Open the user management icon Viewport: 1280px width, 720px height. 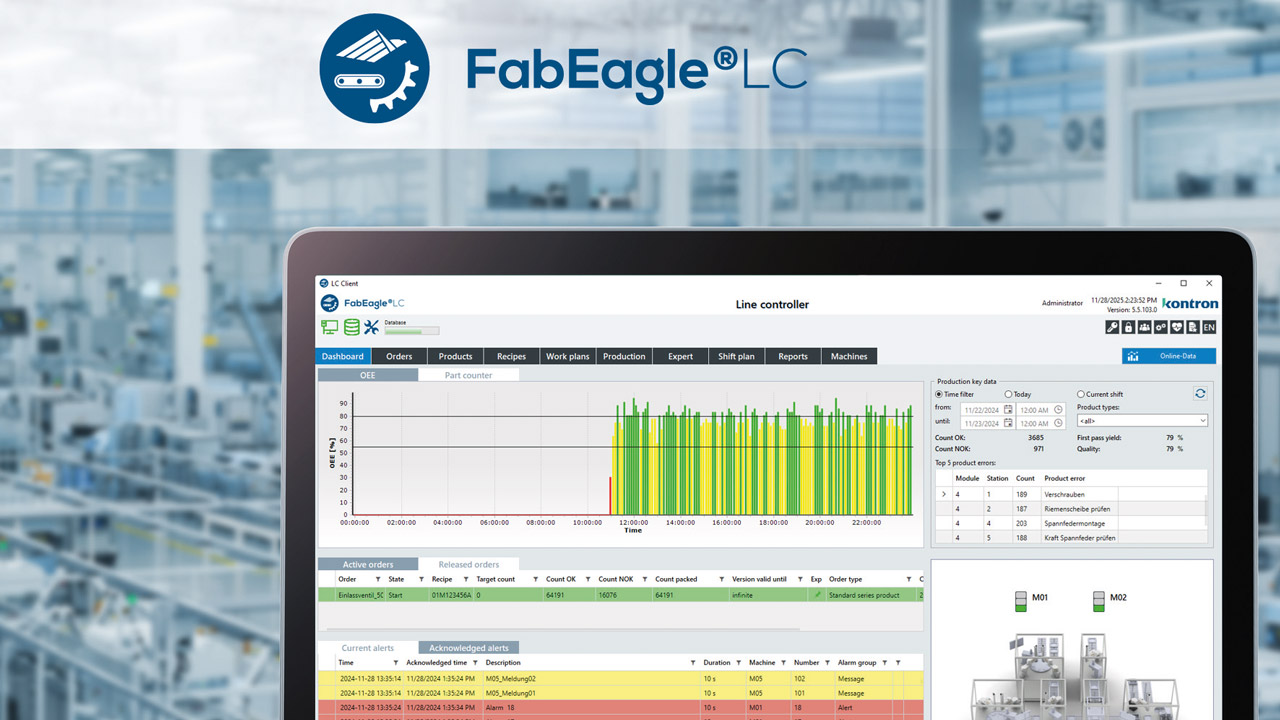[1144, 327]
